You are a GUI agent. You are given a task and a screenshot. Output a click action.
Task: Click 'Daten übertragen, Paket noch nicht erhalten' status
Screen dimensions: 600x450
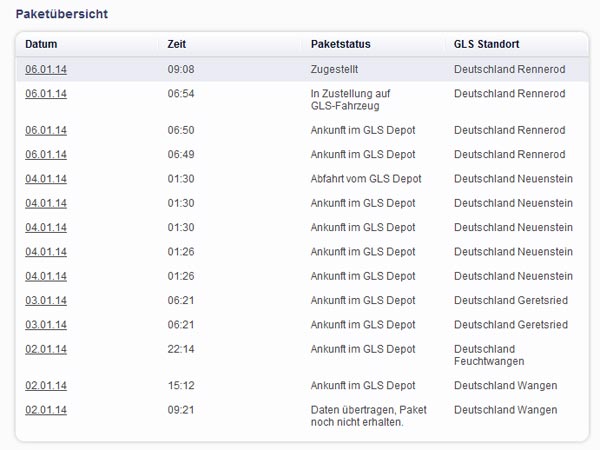(x=368, y=416)
